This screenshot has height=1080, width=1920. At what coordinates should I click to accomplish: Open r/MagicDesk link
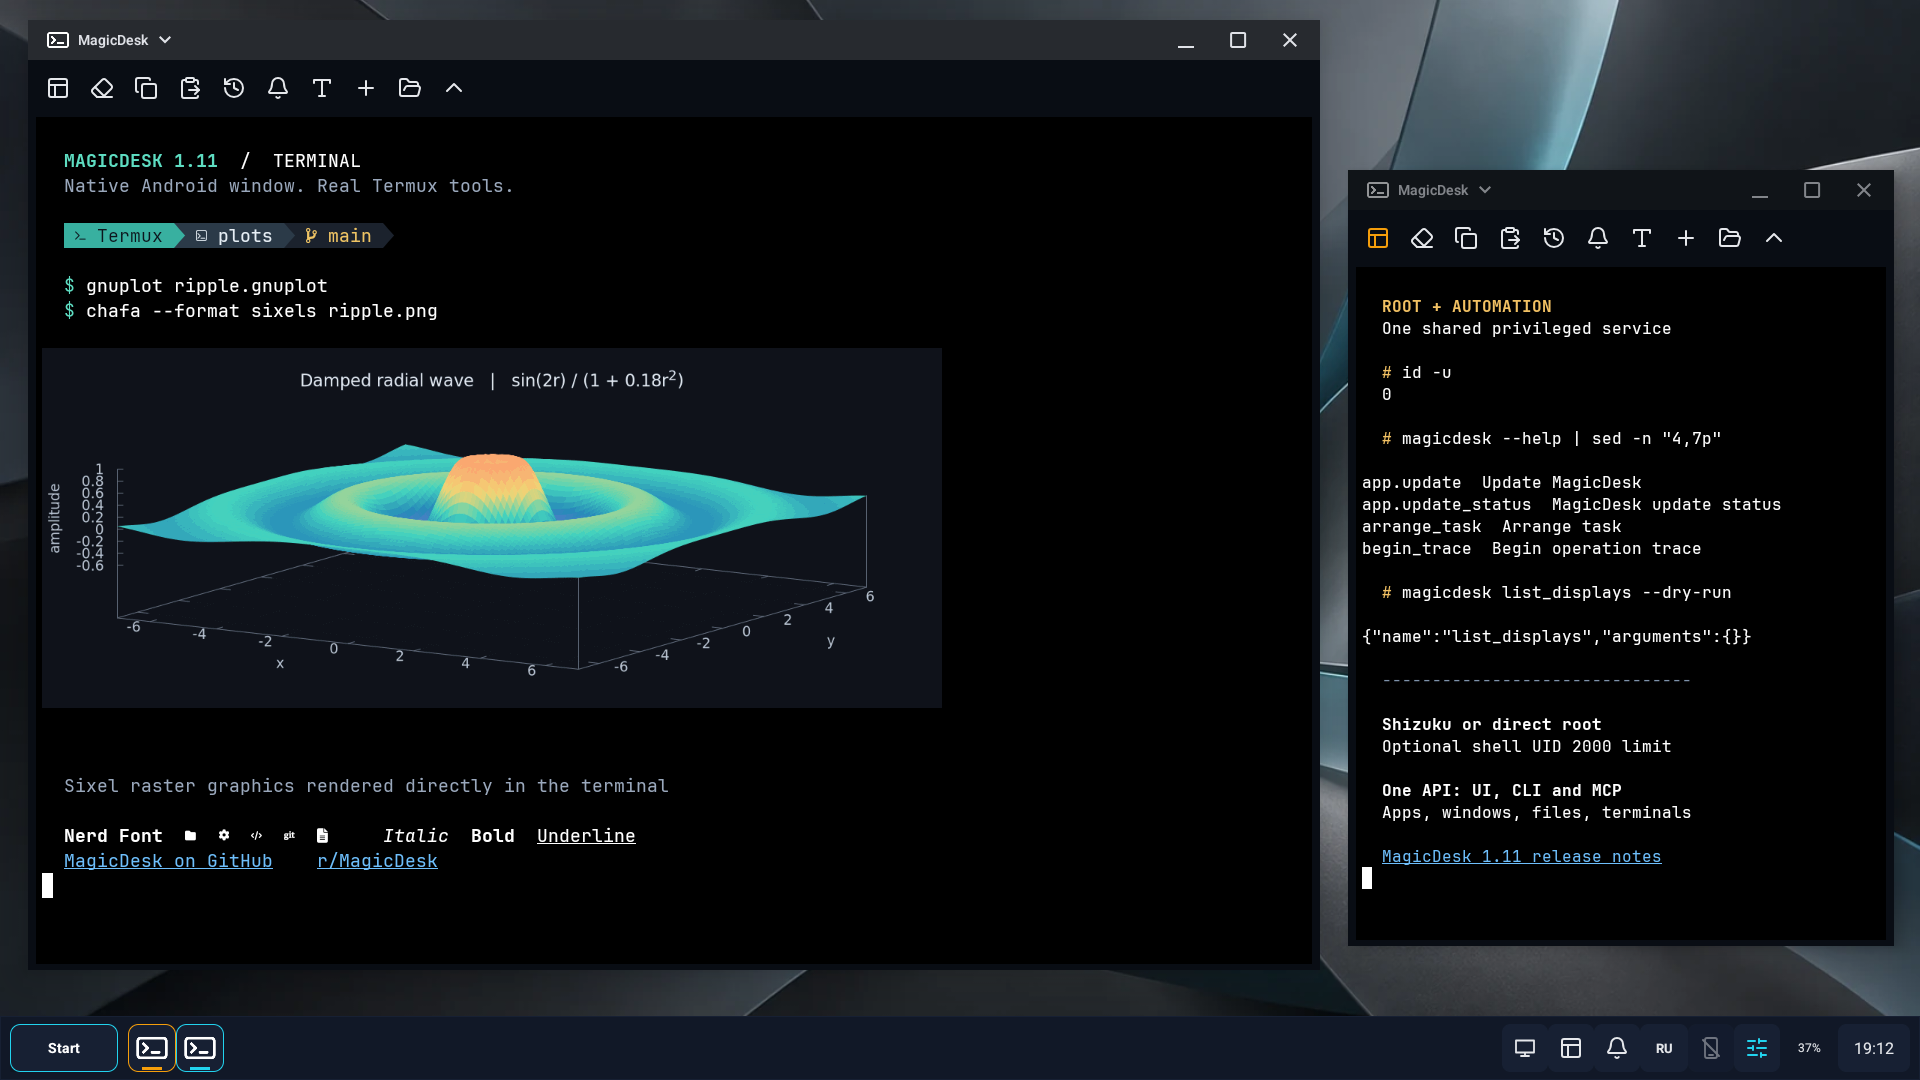(x=377, y=861)
